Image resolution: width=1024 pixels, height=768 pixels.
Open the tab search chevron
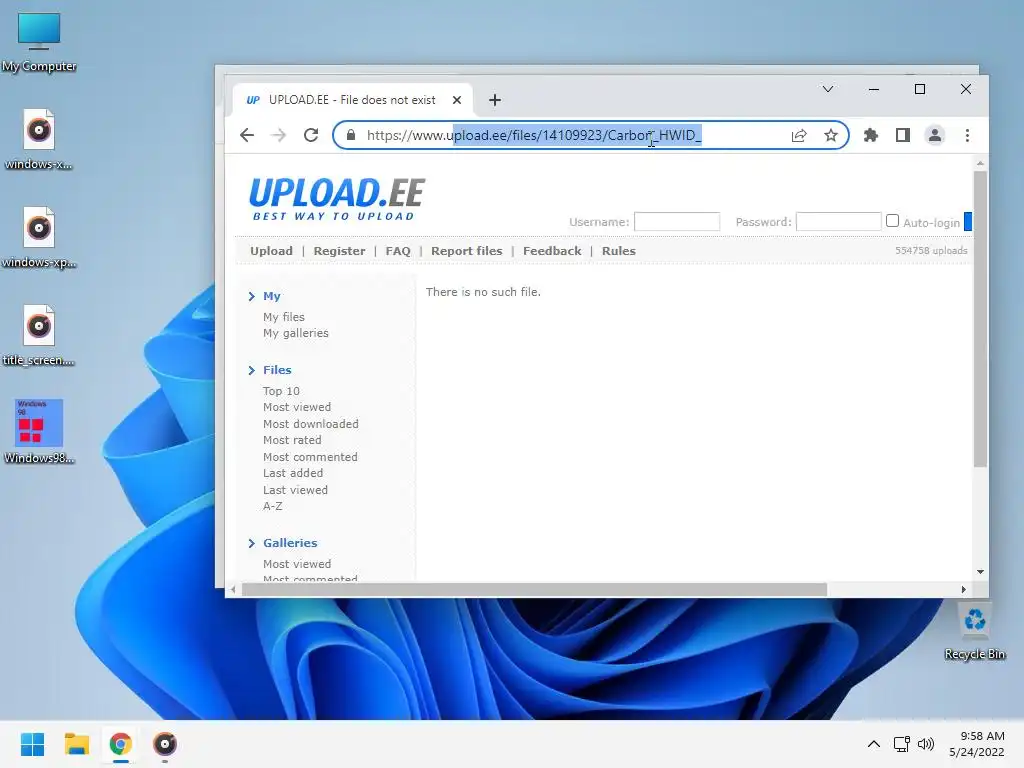pos(827,89)
